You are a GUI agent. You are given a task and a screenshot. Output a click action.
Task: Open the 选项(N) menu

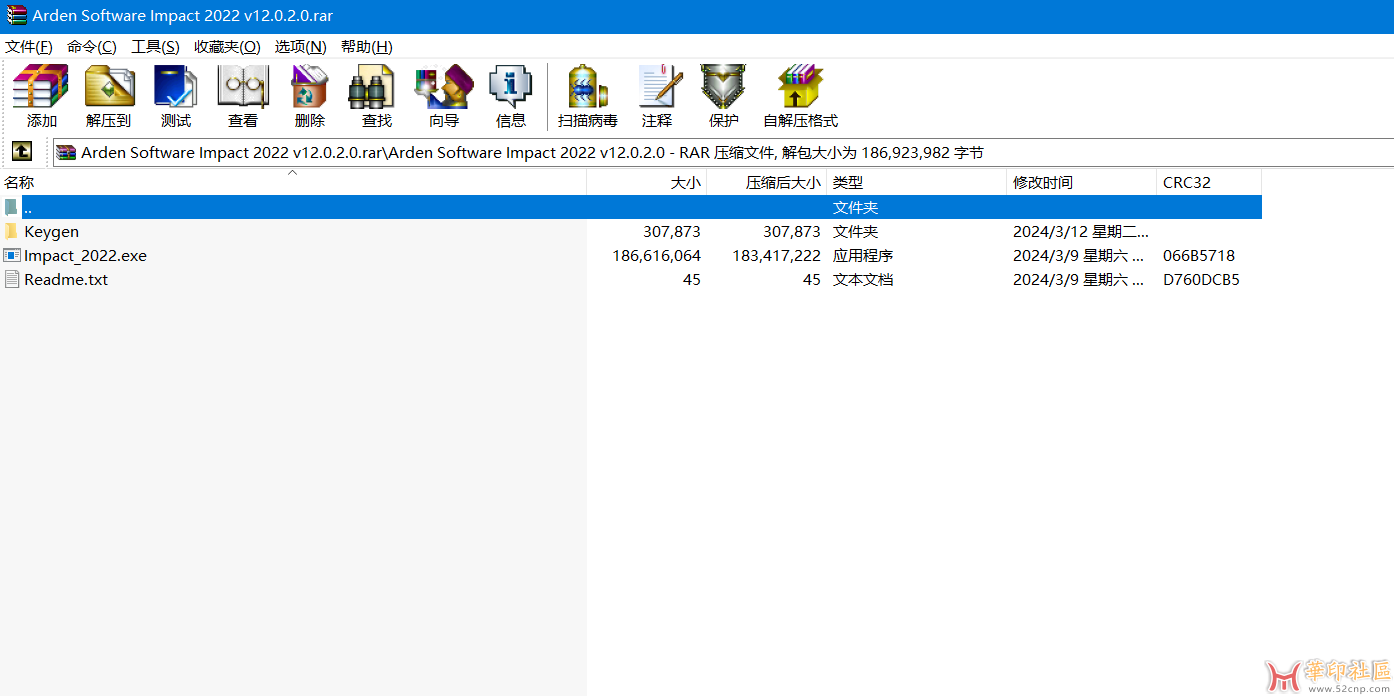301,47
